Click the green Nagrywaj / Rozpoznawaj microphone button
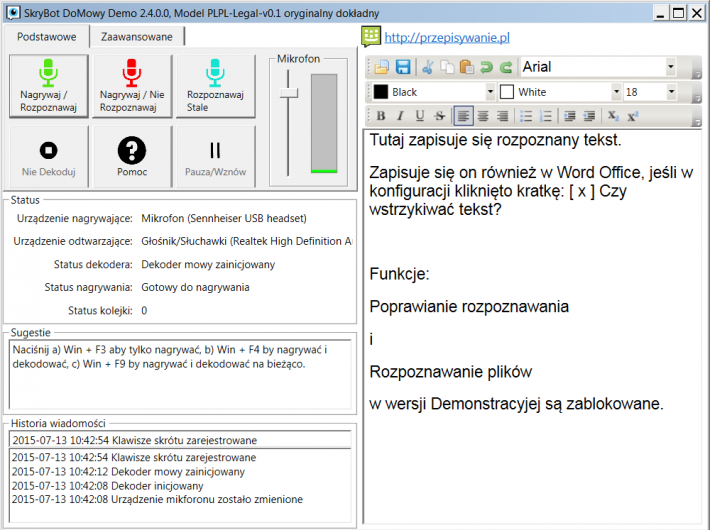This screenshot has width=710, height=530. (48, 86)
